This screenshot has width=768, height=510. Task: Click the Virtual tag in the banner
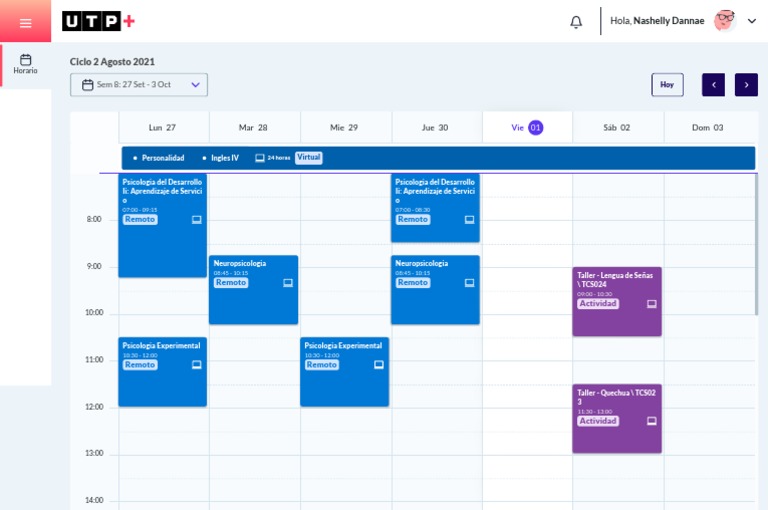[309, 158]
